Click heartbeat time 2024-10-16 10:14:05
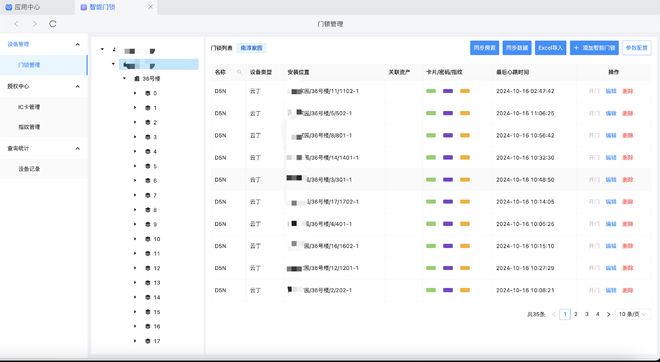This screenshot has width=660, height=362. (525, 202)
